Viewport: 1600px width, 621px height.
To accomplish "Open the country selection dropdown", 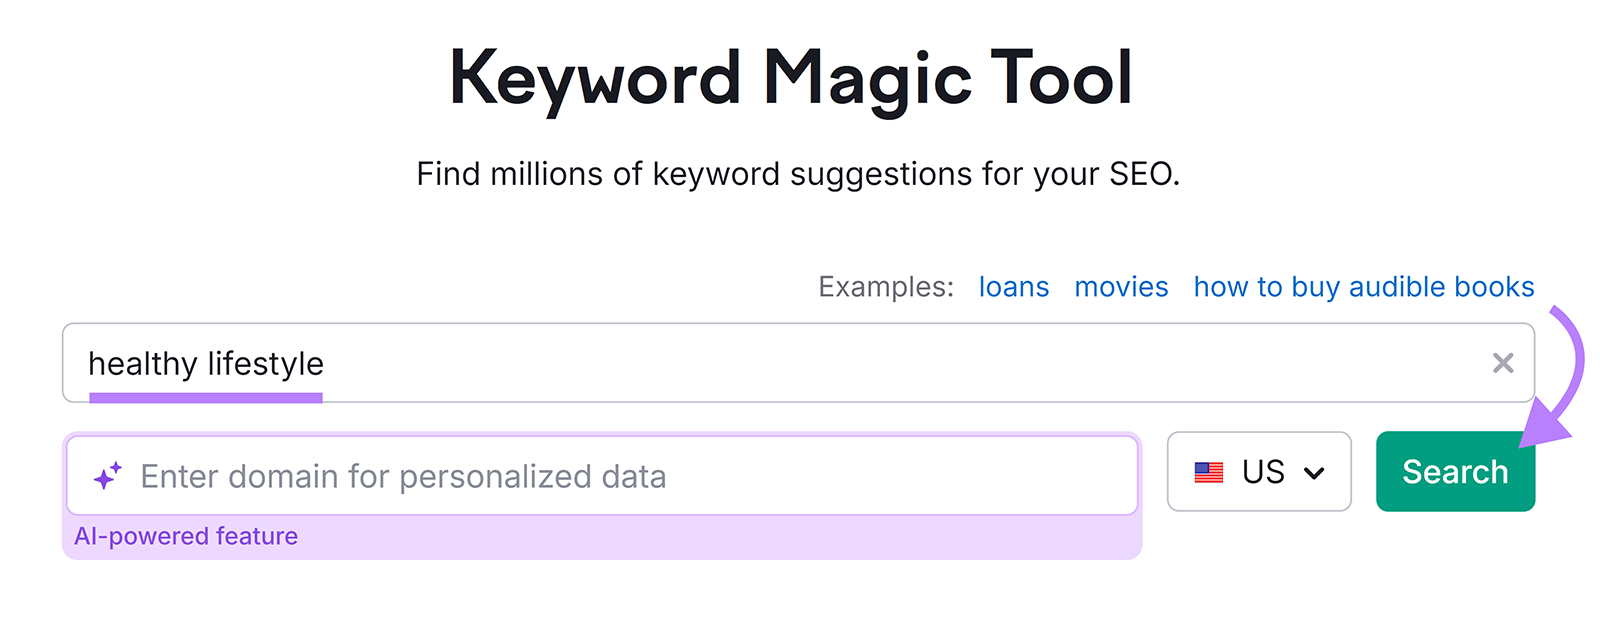I will 1258,472.
